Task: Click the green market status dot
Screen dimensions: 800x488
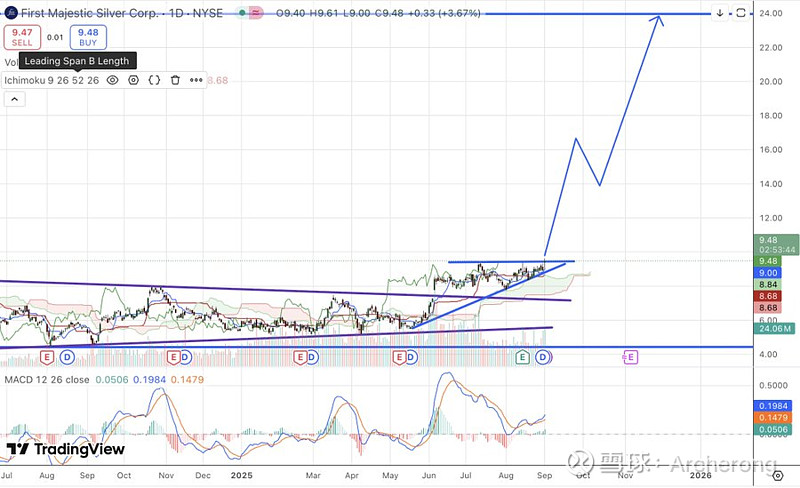Action: (x=242, y=13)
